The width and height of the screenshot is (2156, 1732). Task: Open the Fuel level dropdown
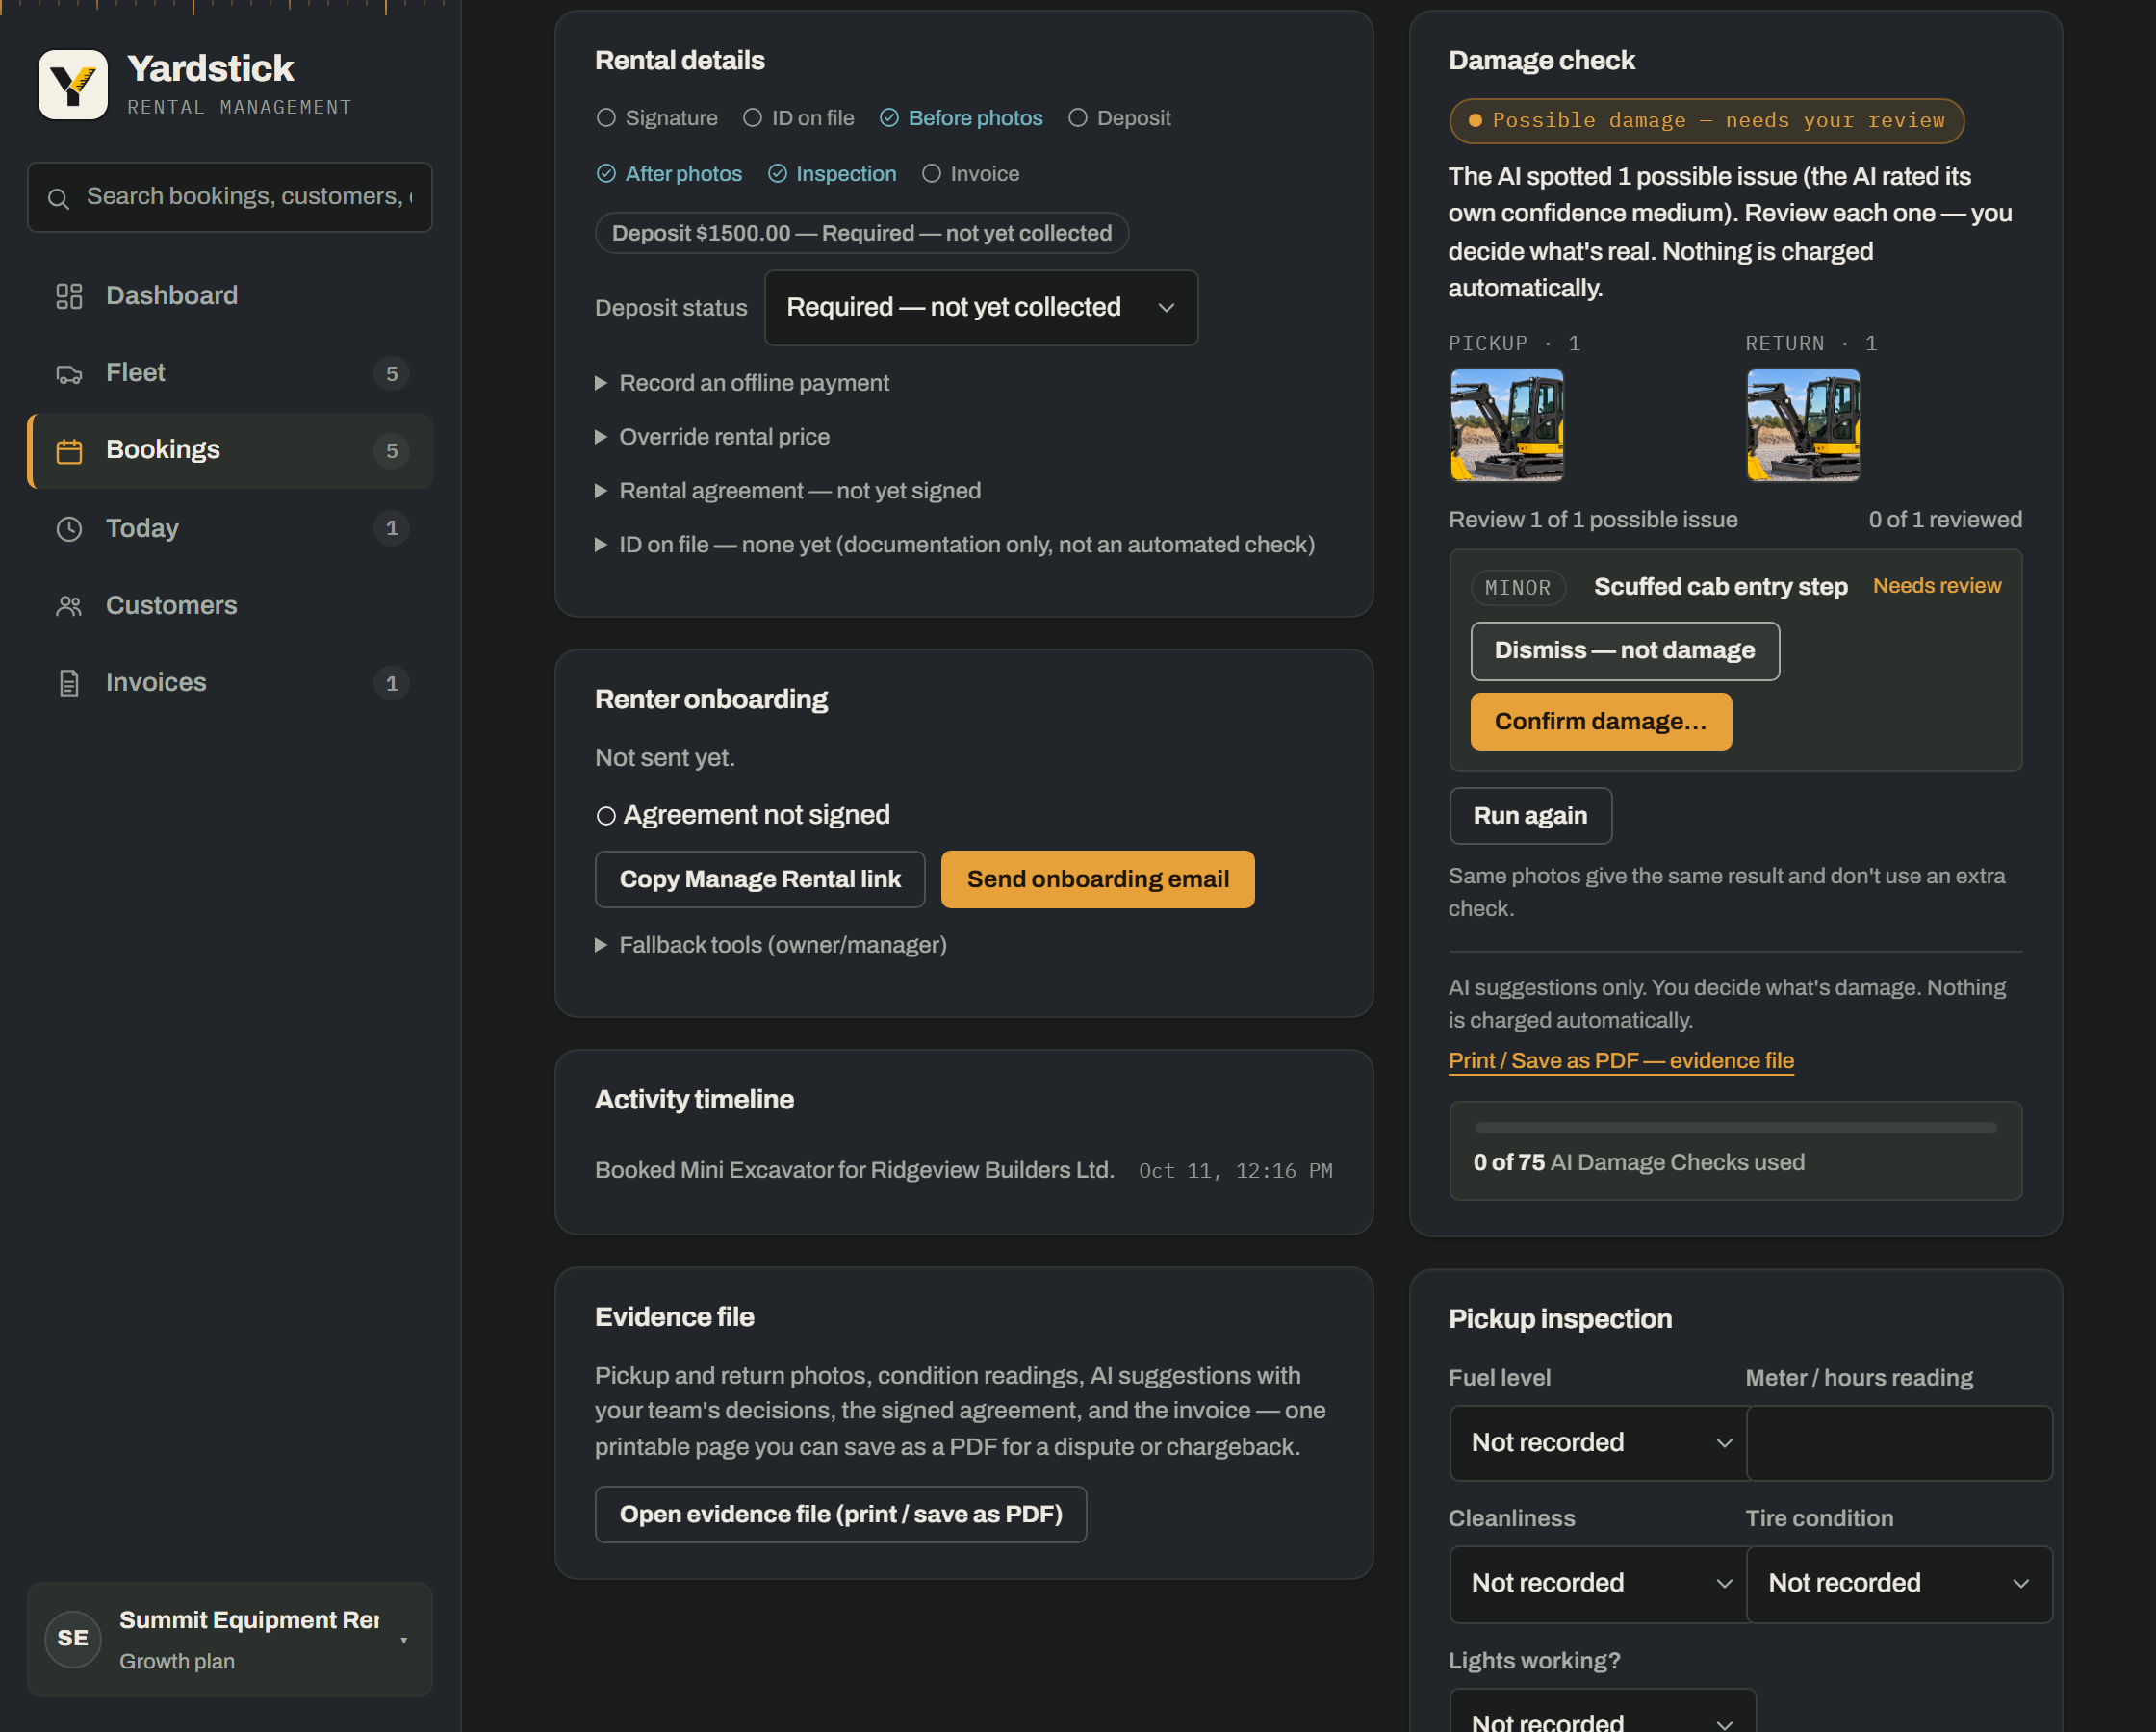coord(1600,1443)
